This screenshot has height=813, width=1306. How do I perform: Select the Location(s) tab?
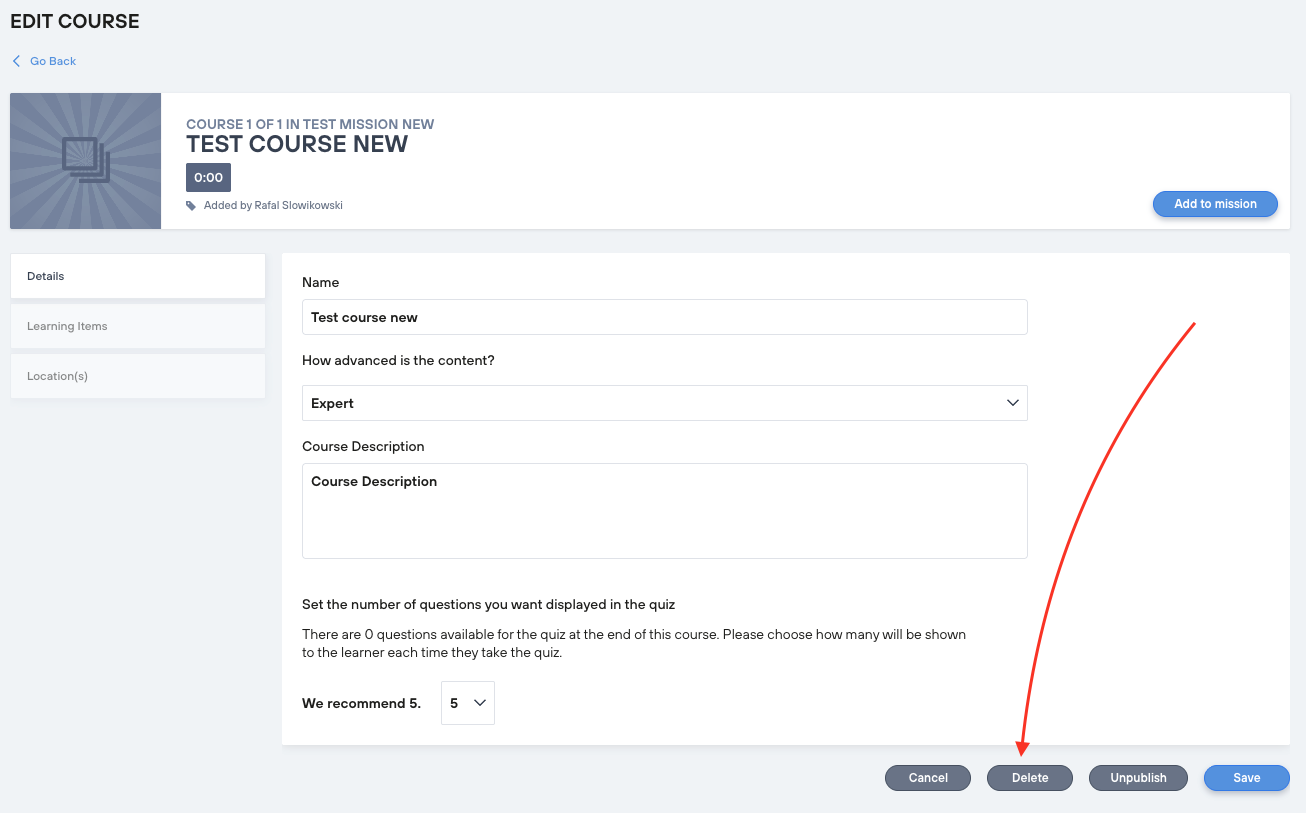point(138,376)
